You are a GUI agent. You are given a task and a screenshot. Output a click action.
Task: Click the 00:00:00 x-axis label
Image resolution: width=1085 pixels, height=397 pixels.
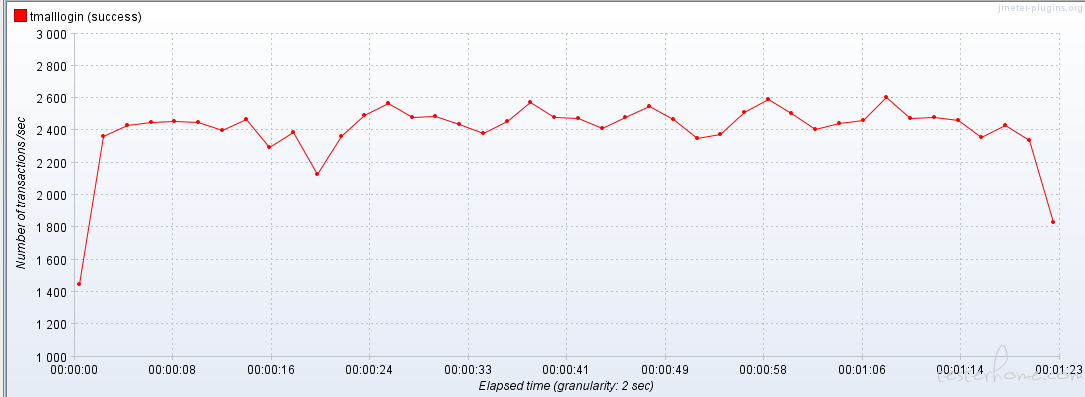74,369
